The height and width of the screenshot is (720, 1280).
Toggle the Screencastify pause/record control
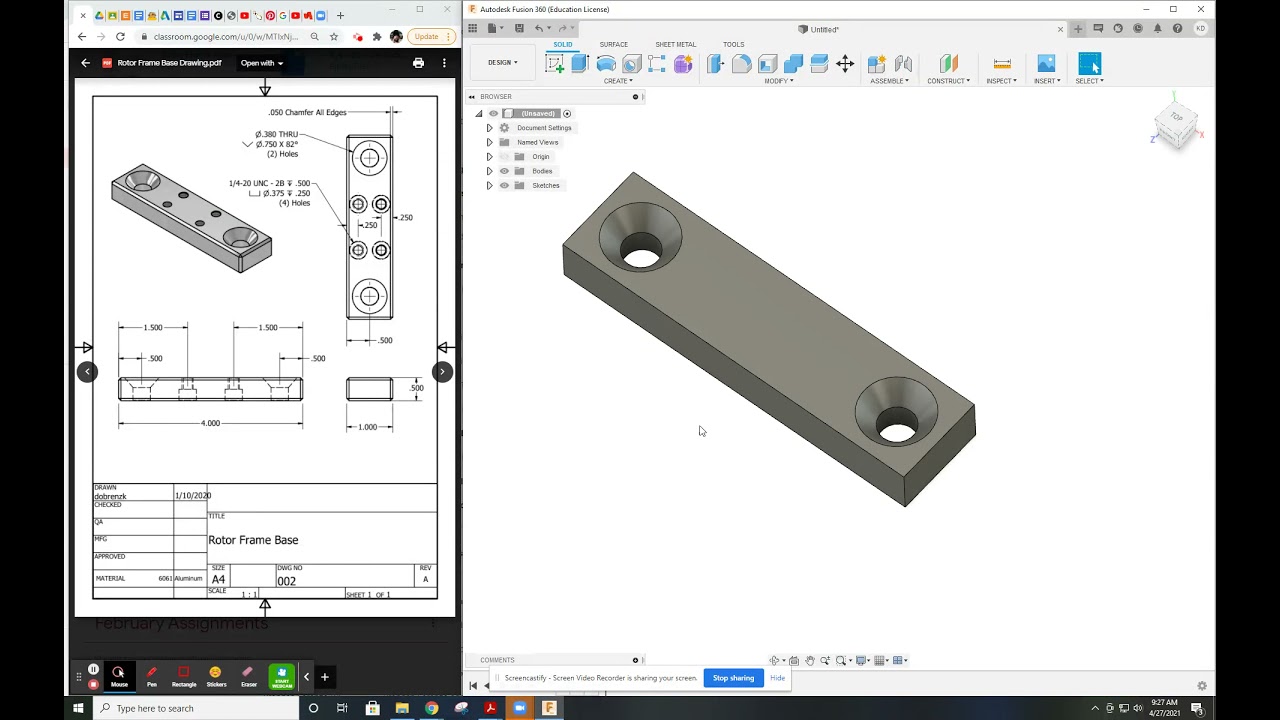click(x=93, y=670)
